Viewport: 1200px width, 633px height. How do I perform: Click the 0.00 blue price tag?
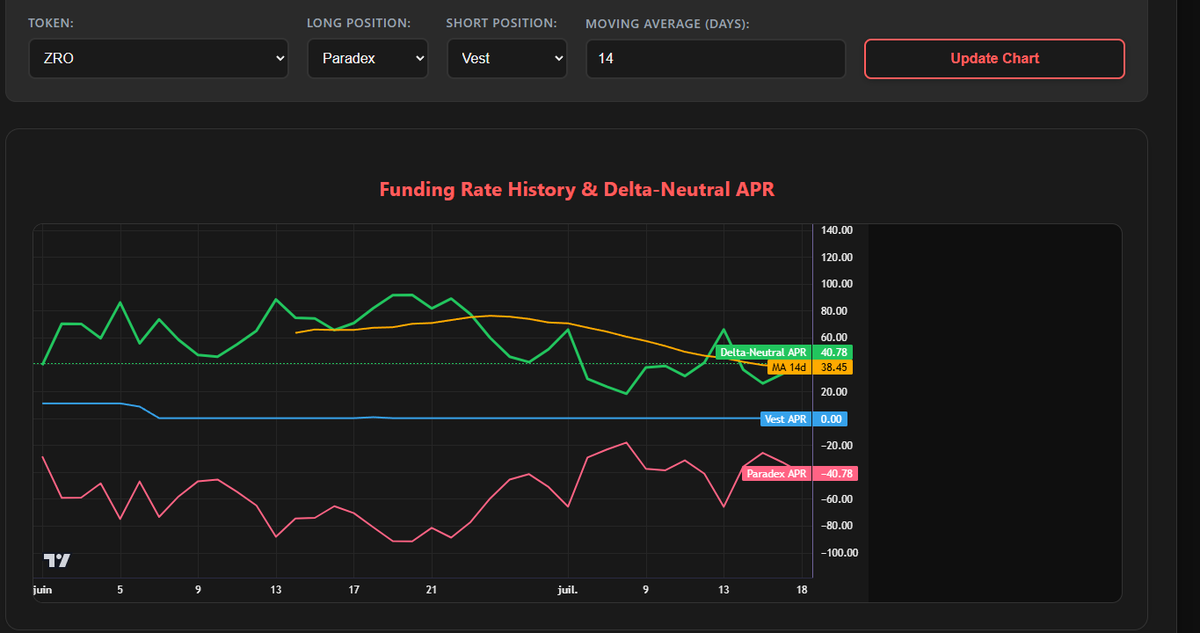click(832, 419)
